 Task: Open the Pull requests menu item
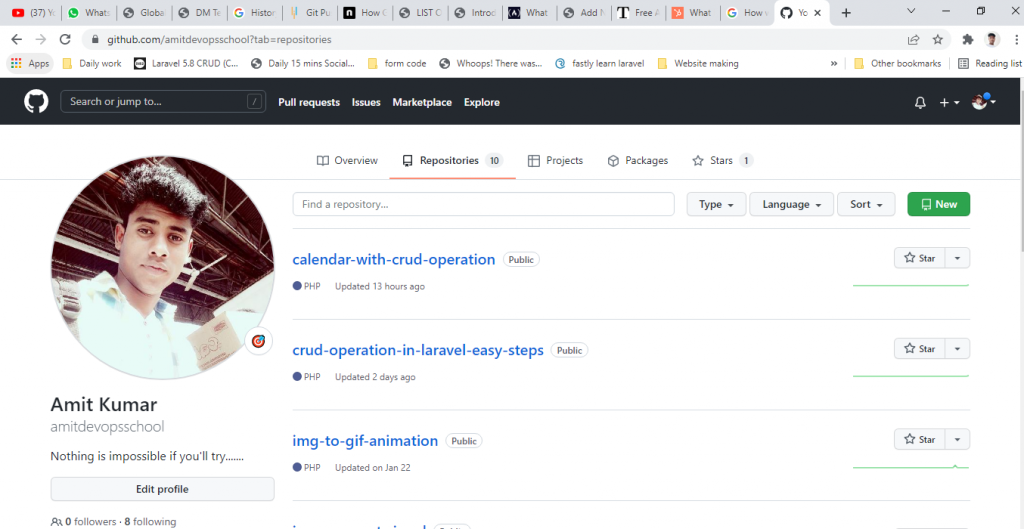pos(309,102)
